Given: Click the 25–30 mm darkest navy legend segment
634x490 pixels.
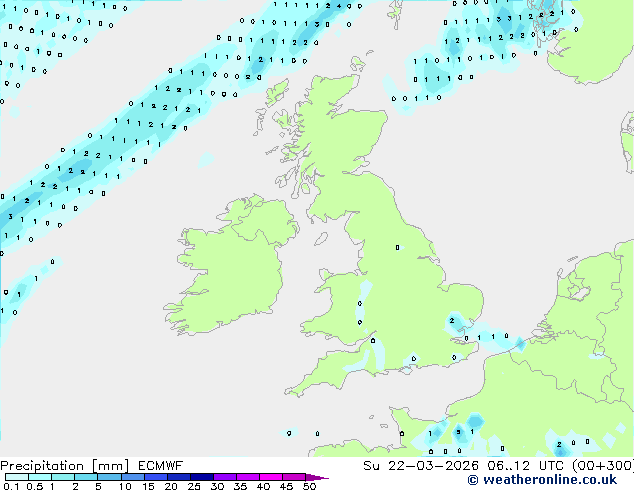Looking at the screenshot, I should point(201,477).
